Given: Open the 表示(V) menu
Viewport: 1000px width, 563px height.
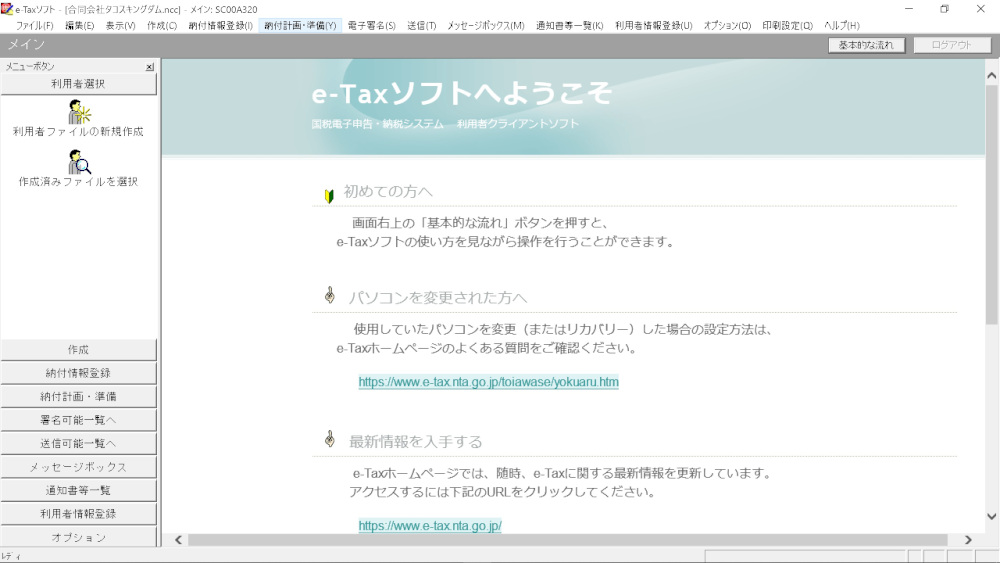Looking at the screenshot, I should 121,26.
